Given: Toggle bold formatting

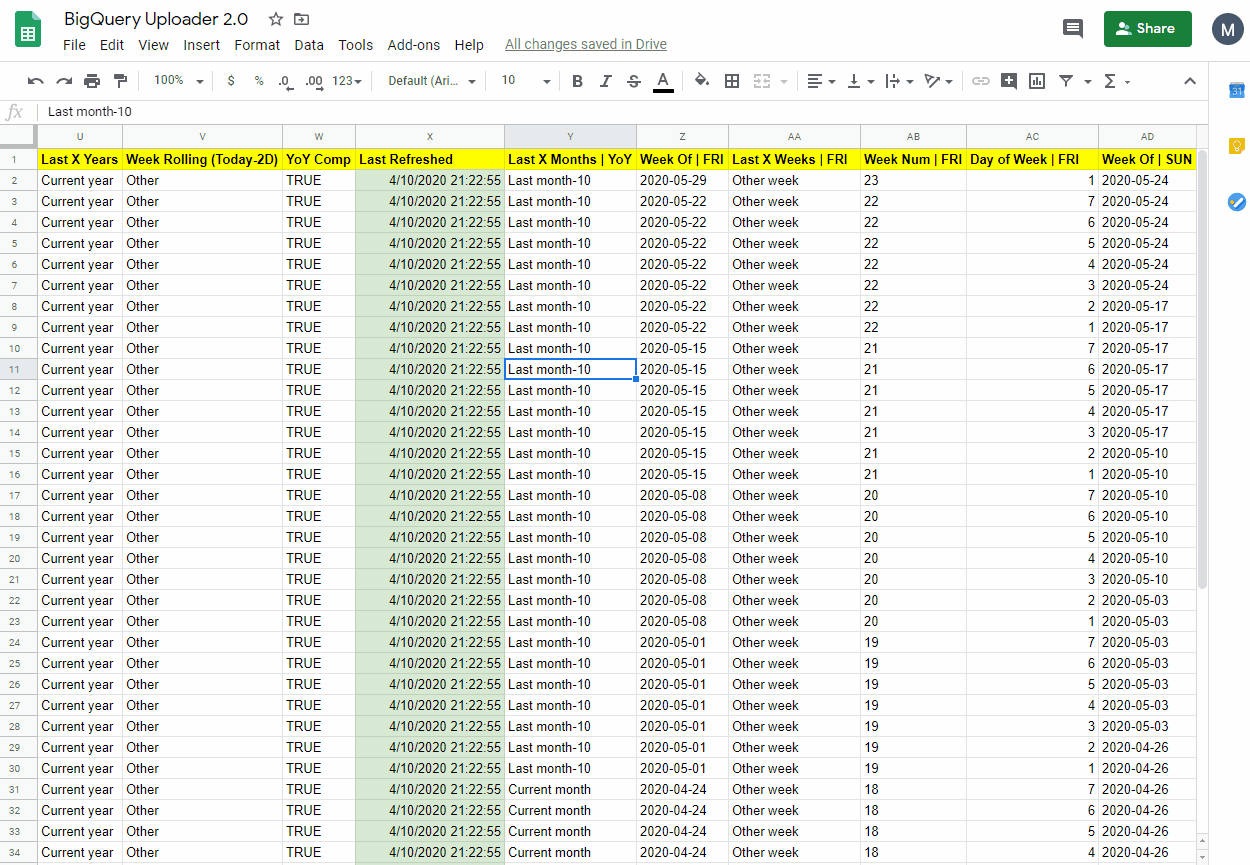Looking at the screenshot, I should (x=577, y=81).
